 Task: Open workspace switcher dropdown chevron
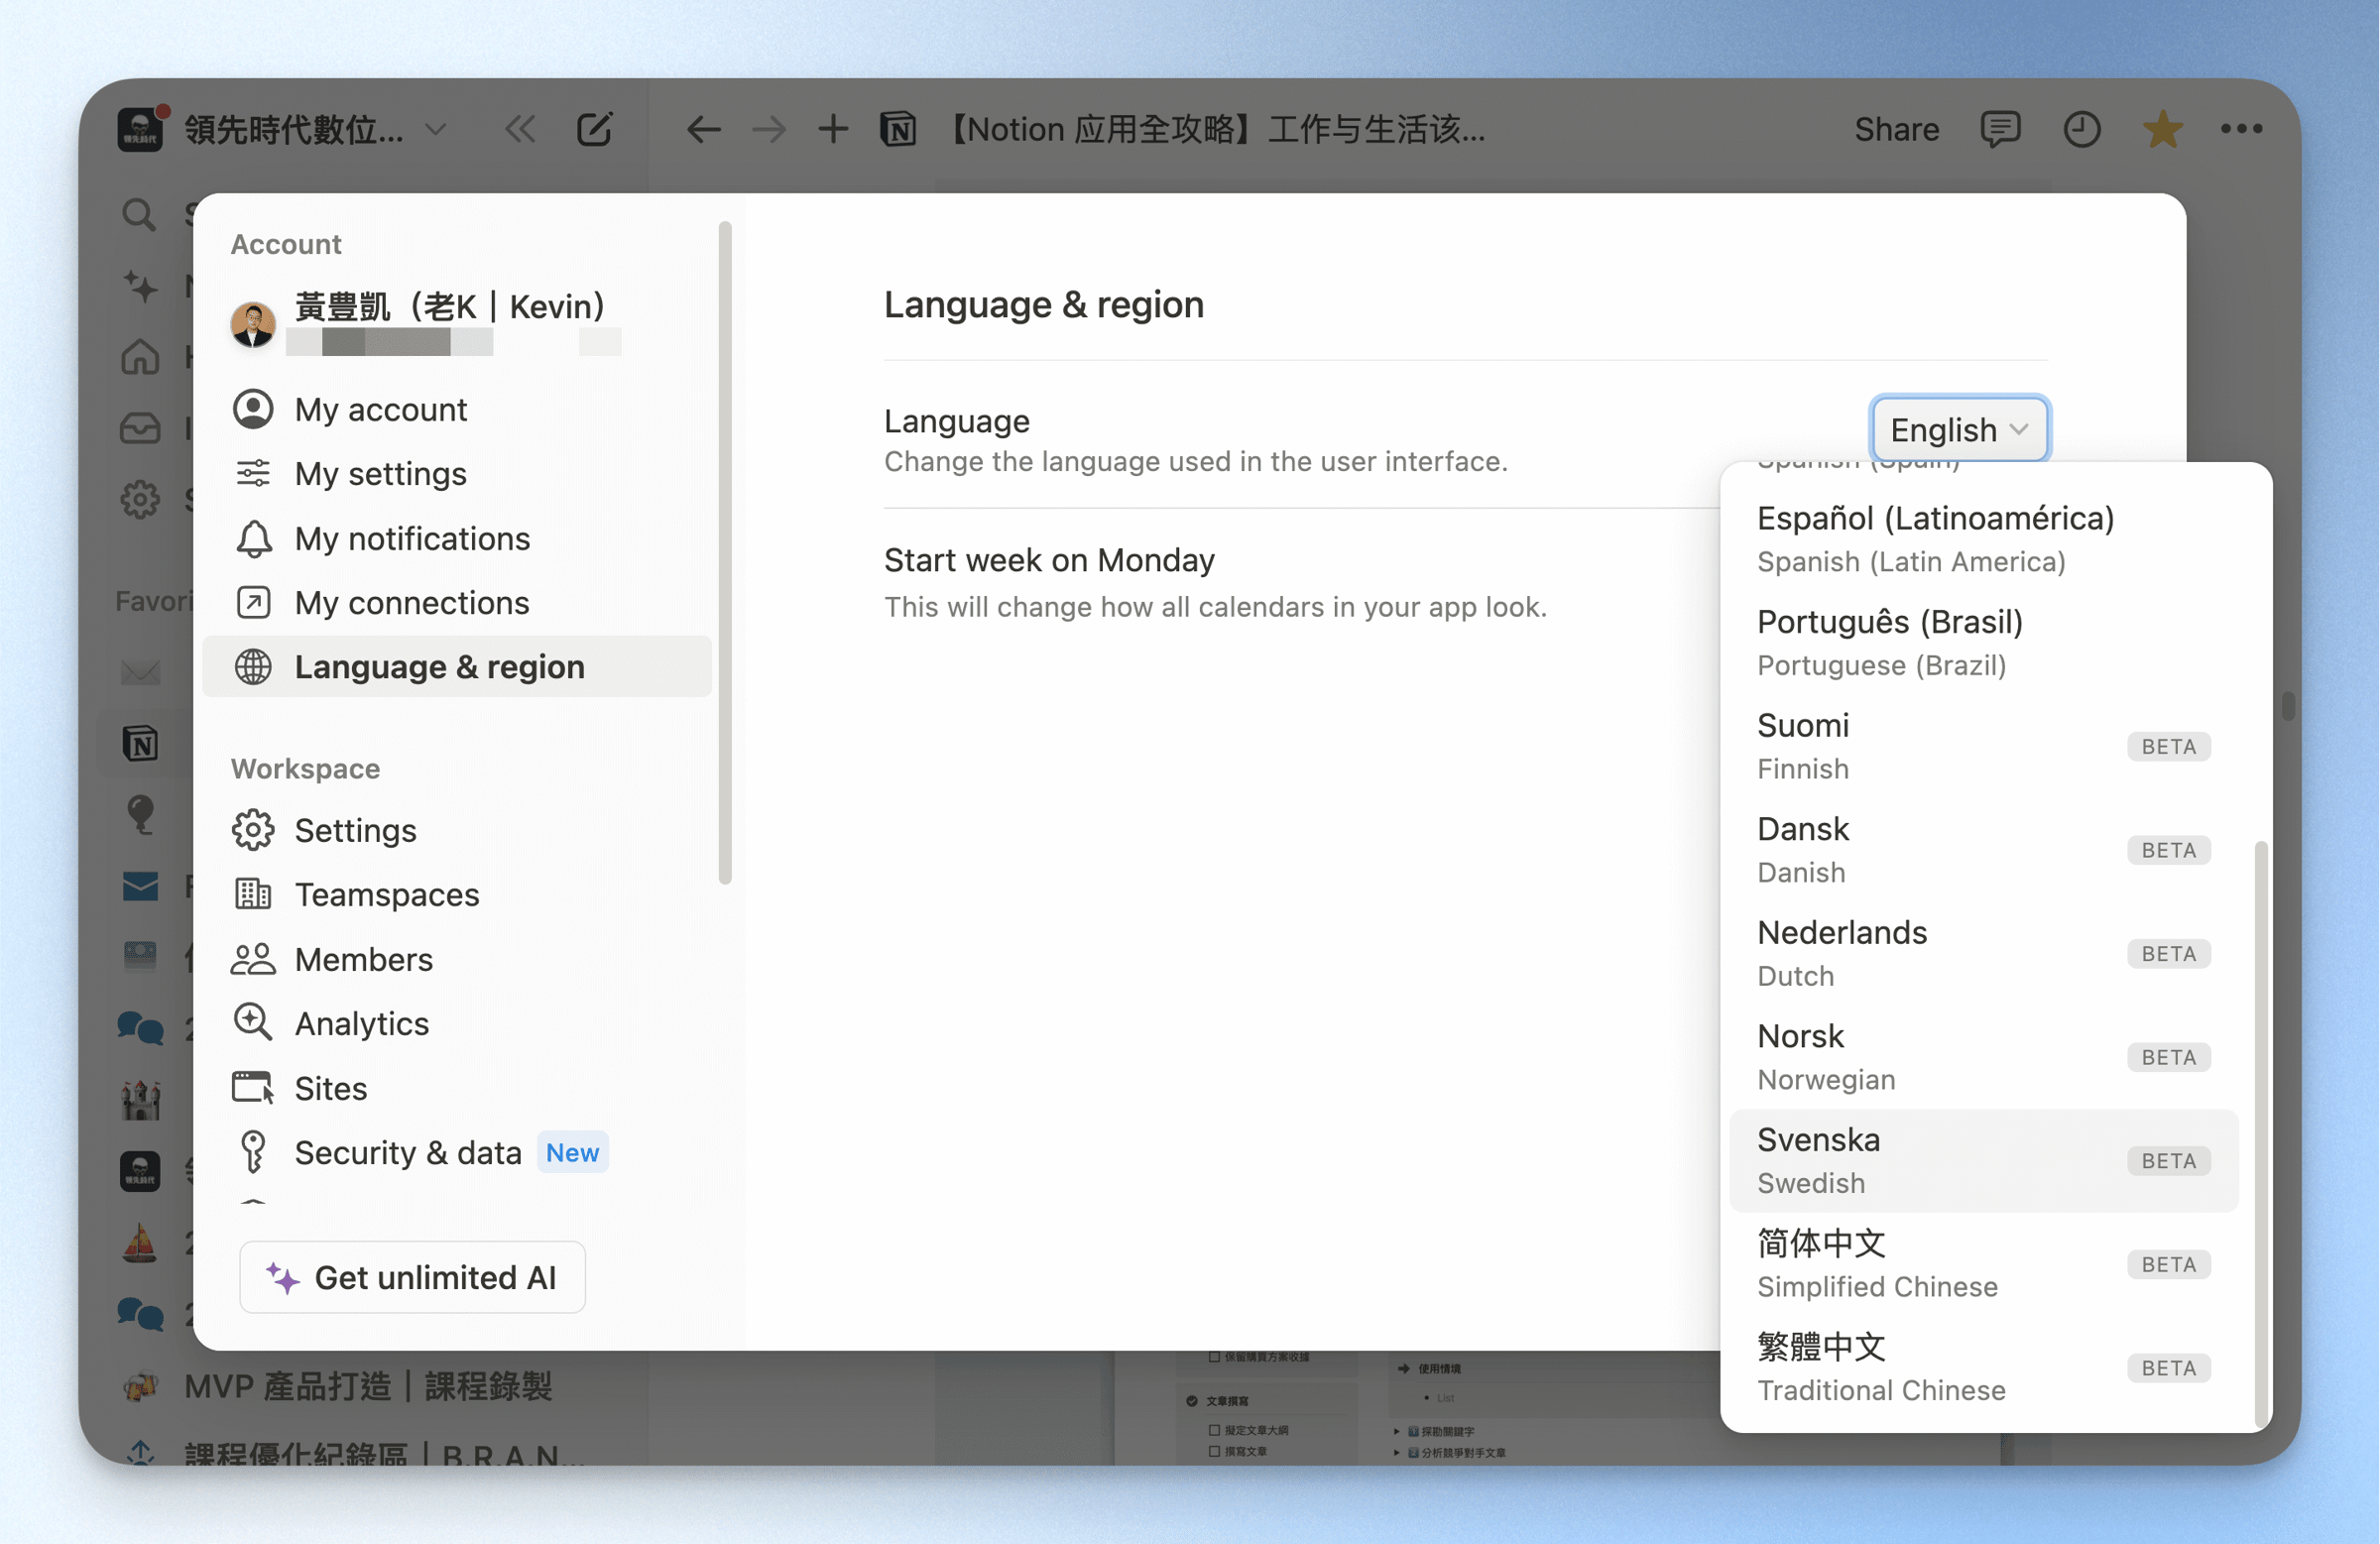tap(436, 129)
